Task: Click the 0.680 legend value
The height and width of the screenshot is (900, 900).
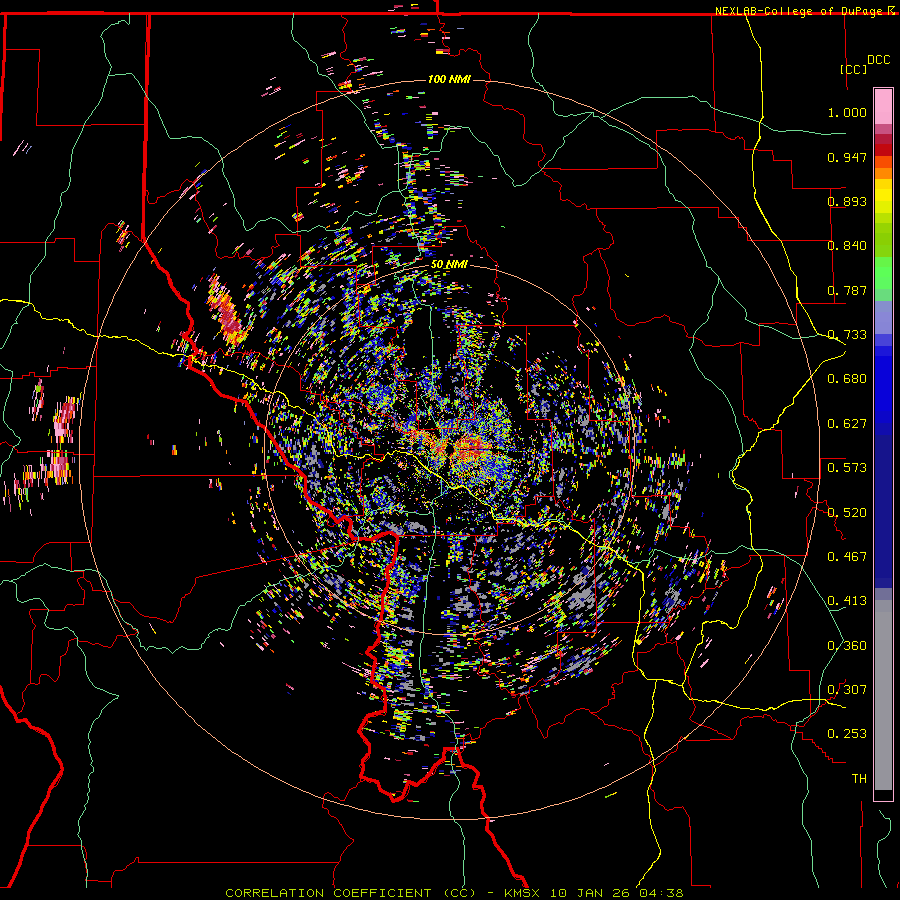Action: click(847, 379)
